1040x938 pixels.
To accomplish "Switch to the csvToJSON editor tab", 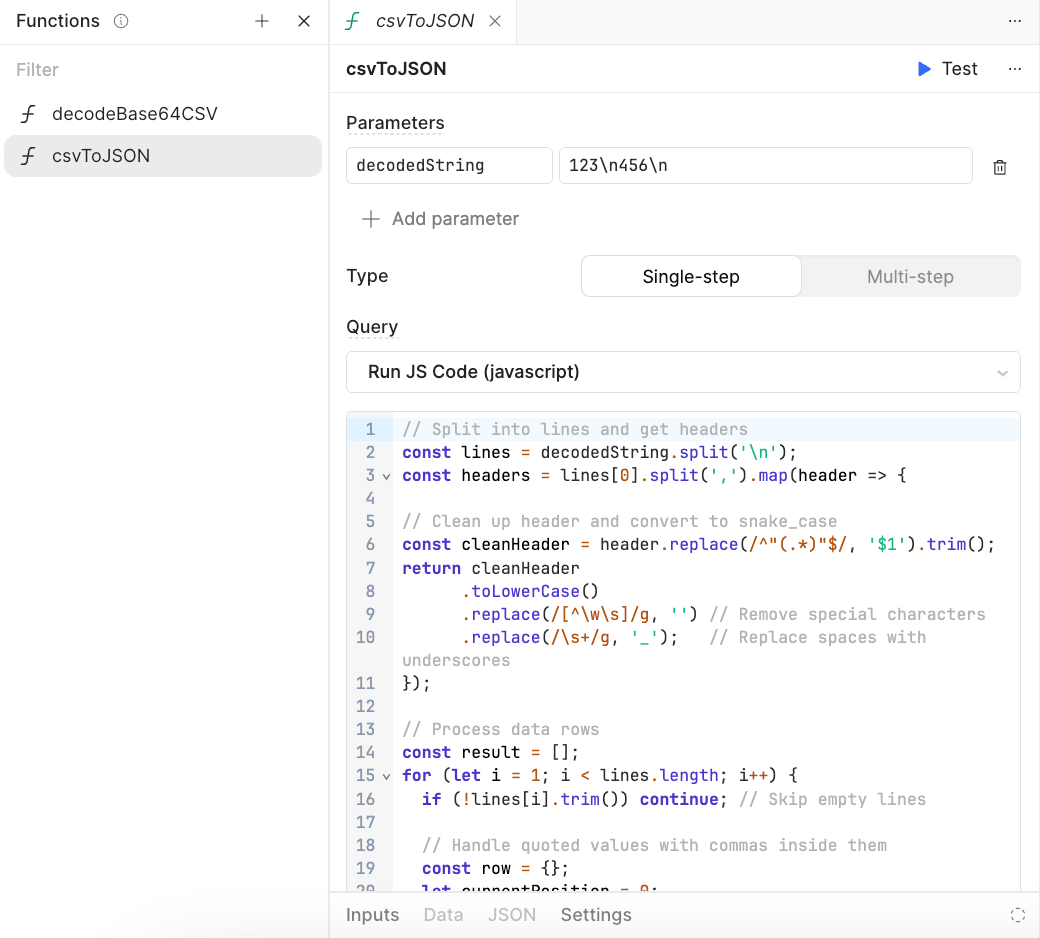I will [x=424, y=21].
